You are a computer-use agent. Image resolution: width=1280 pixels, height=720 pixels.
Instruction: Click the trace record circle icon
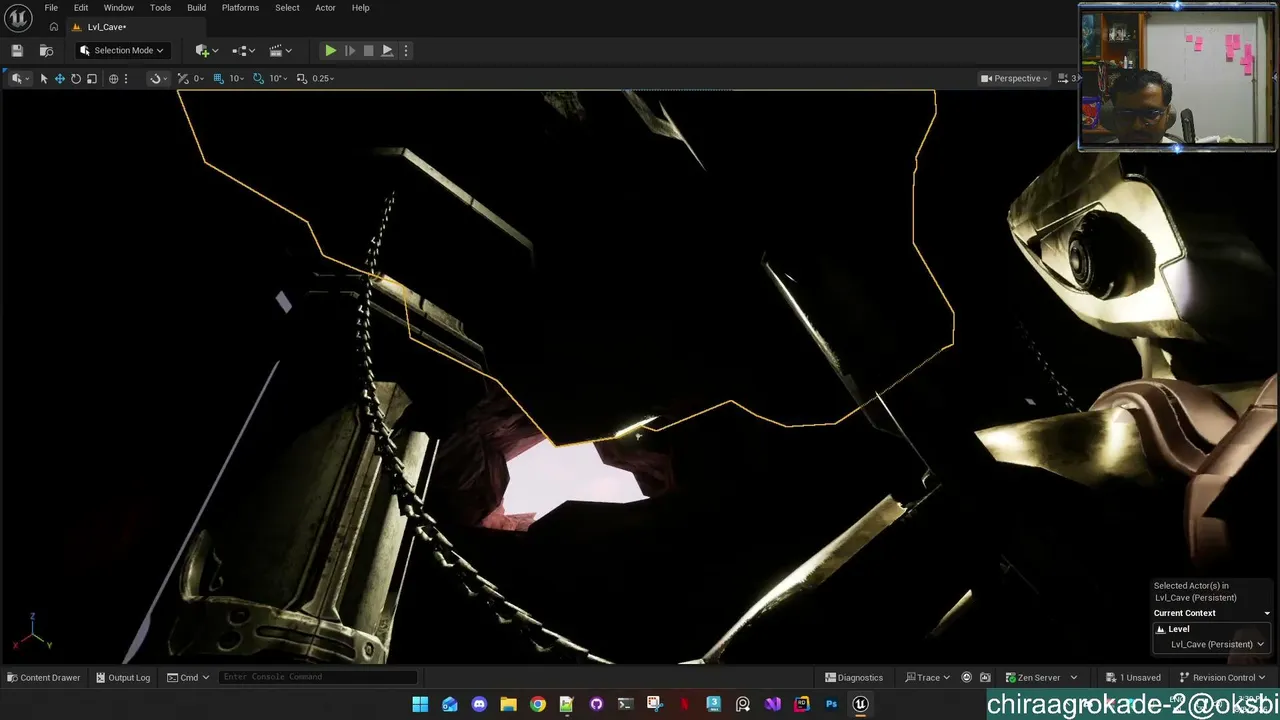[966, 677]
